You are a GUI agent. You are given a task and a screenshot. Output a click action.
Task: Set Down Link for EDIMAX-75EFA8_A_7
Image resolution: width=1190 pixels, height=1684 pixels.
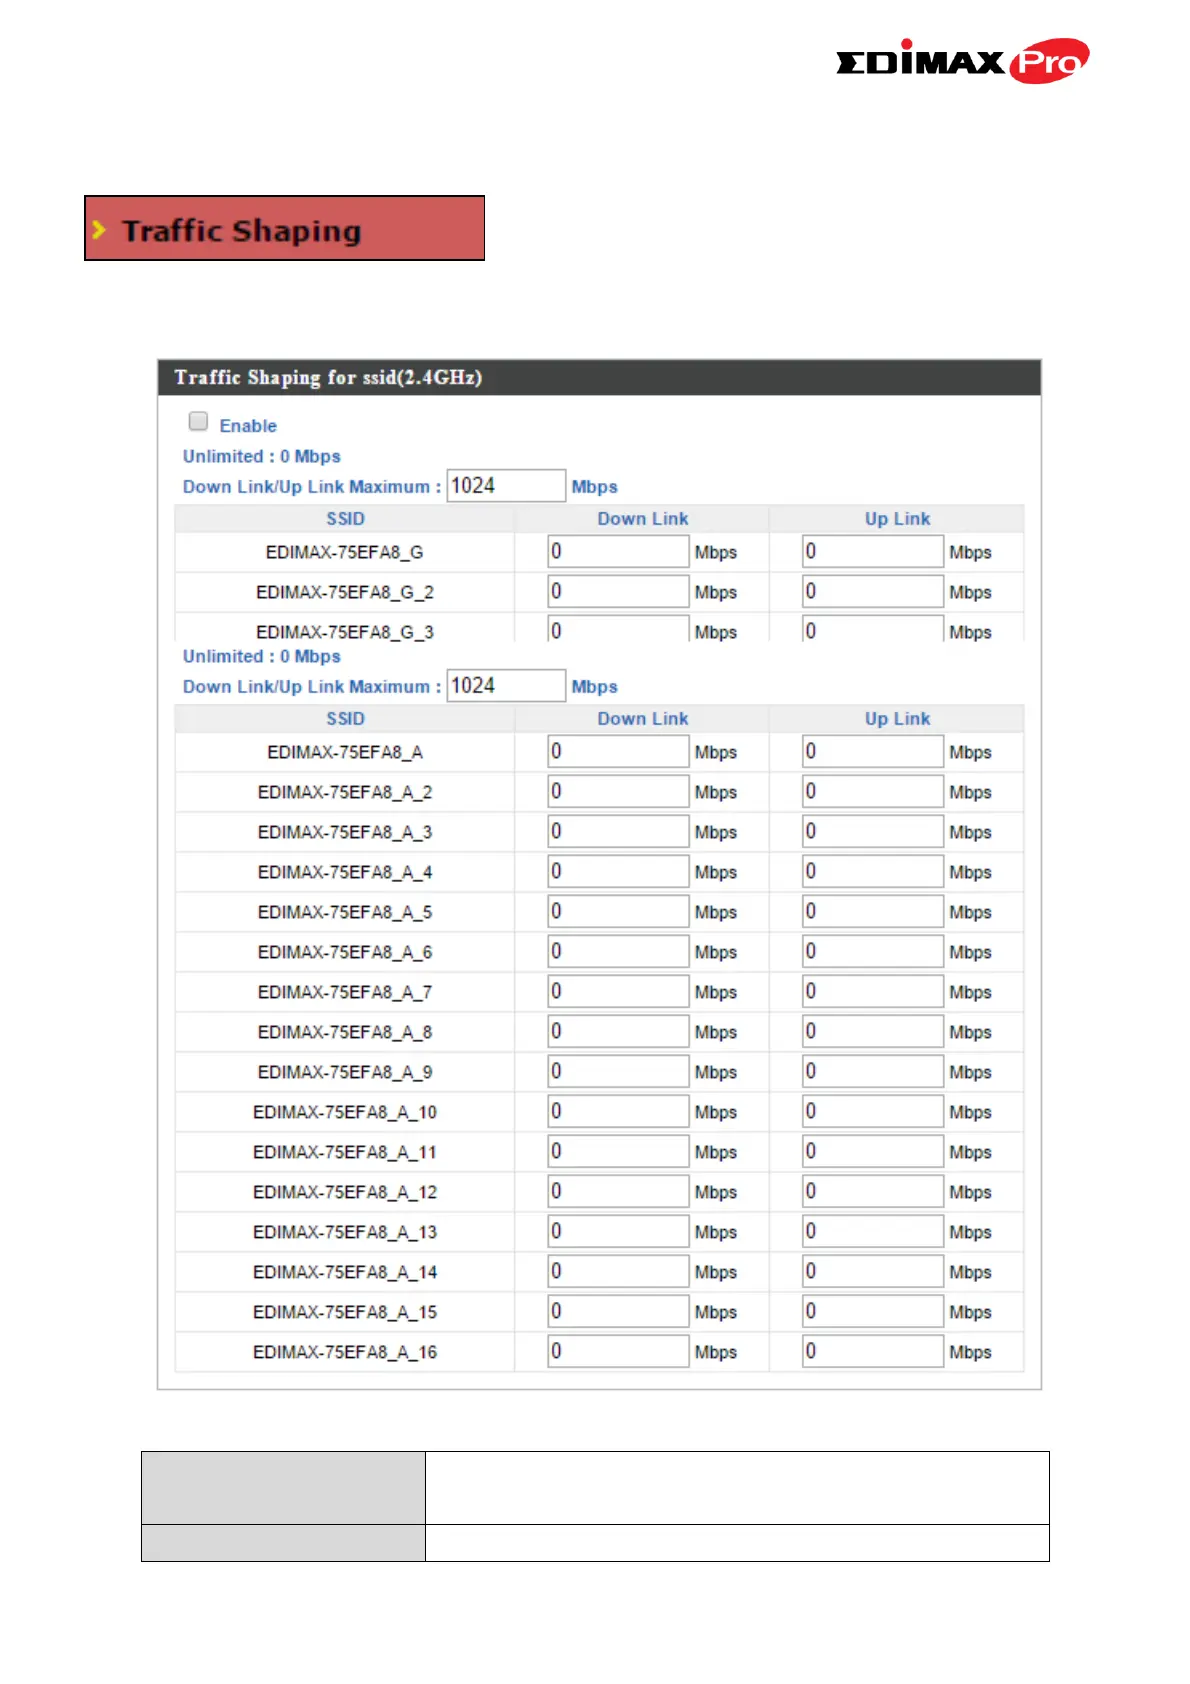[x=619, y=992]
